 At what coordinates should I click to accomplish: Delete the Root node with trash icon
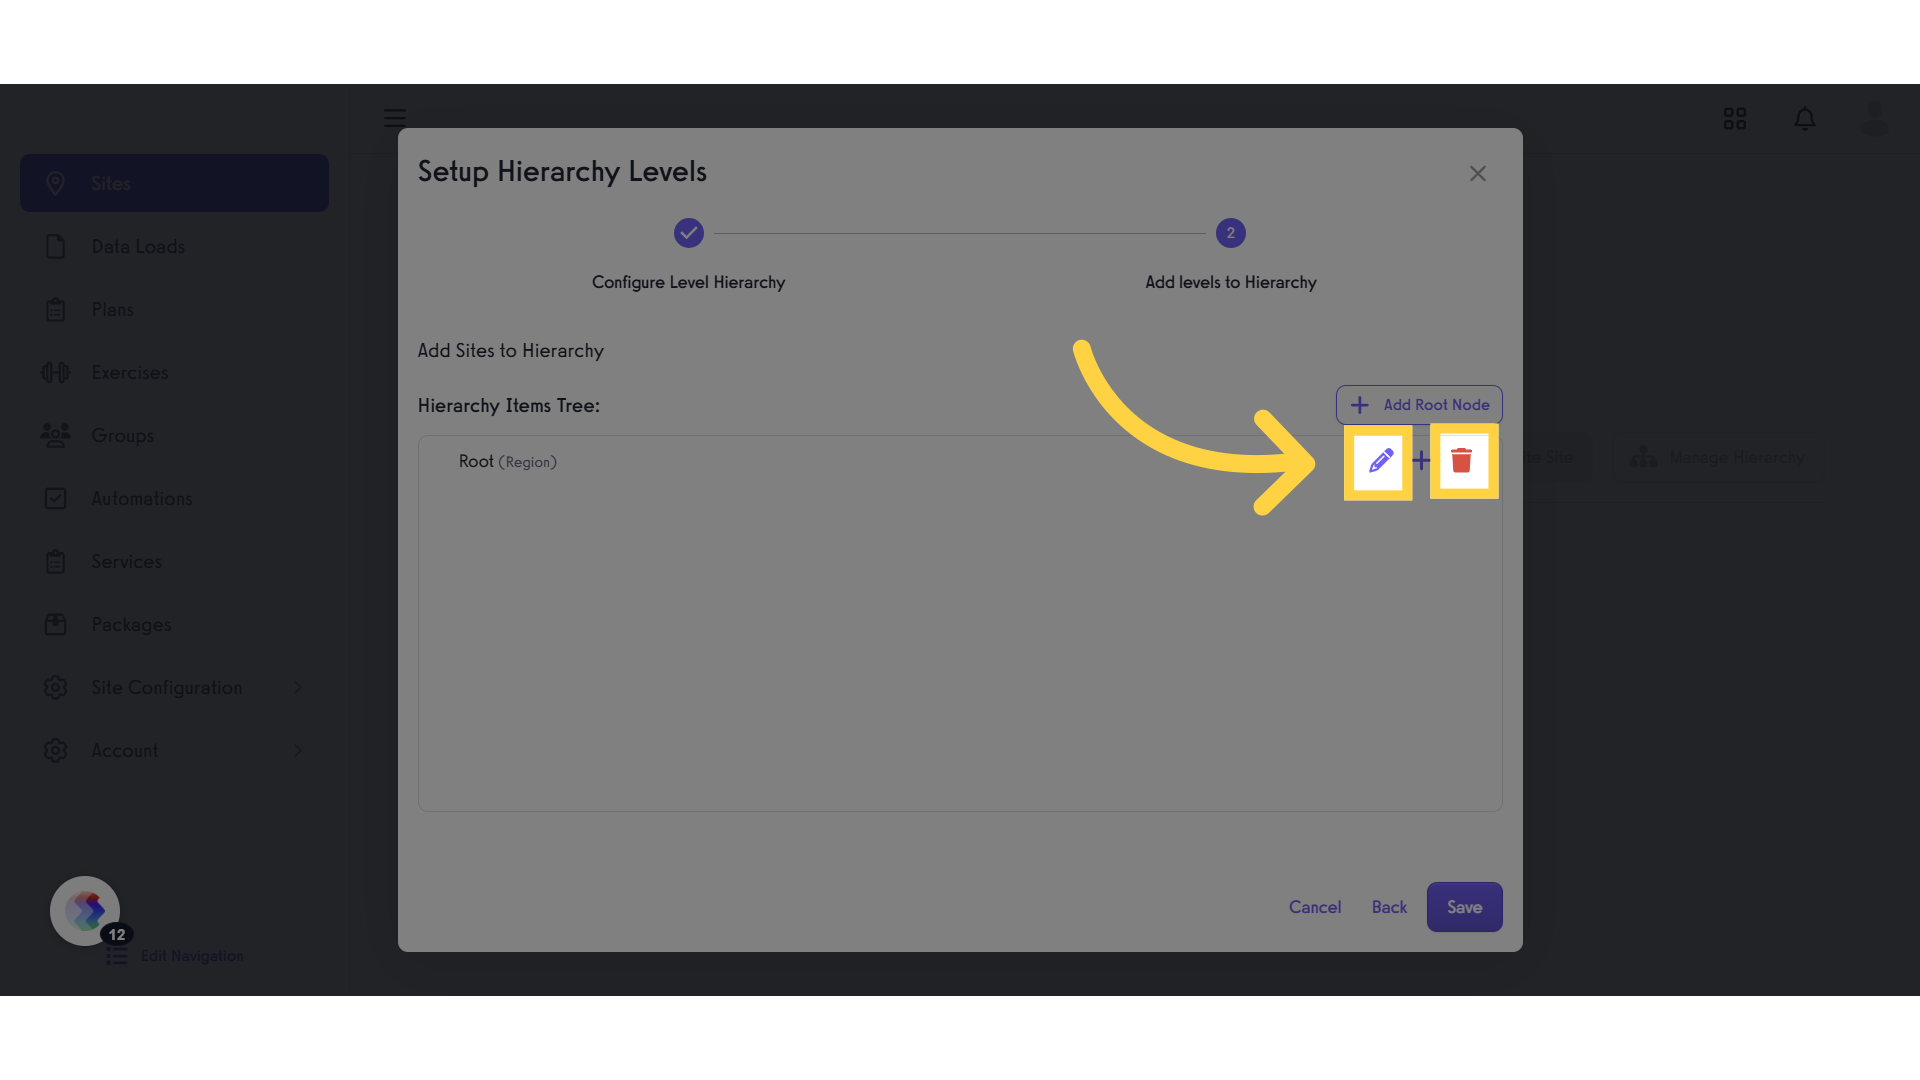point(1462,461)
